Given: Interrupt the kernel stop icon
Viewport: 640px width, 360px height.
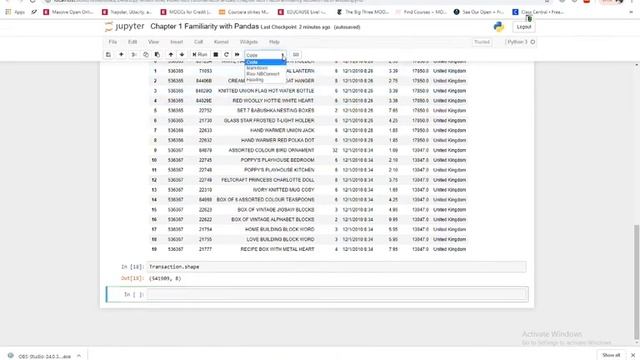Looking at the screenshot, I should [x=216, y=55].
